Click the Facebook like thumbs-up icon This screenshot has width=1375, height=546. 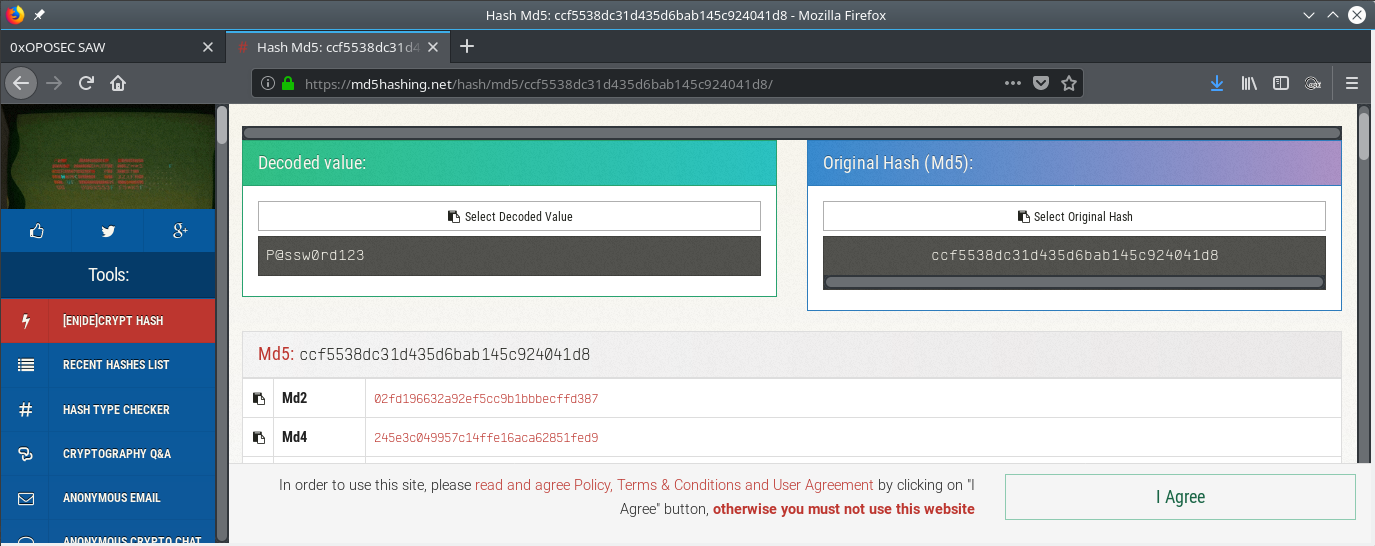coord(37,231)
